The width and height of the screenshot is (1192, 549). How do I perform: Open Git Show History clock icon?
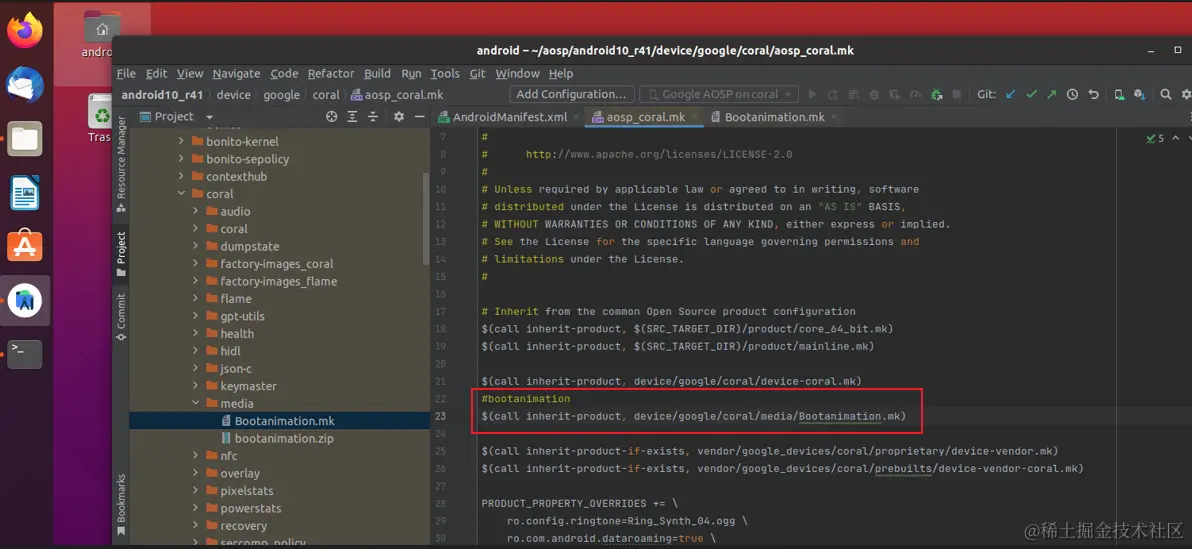tap(1072, 94)
